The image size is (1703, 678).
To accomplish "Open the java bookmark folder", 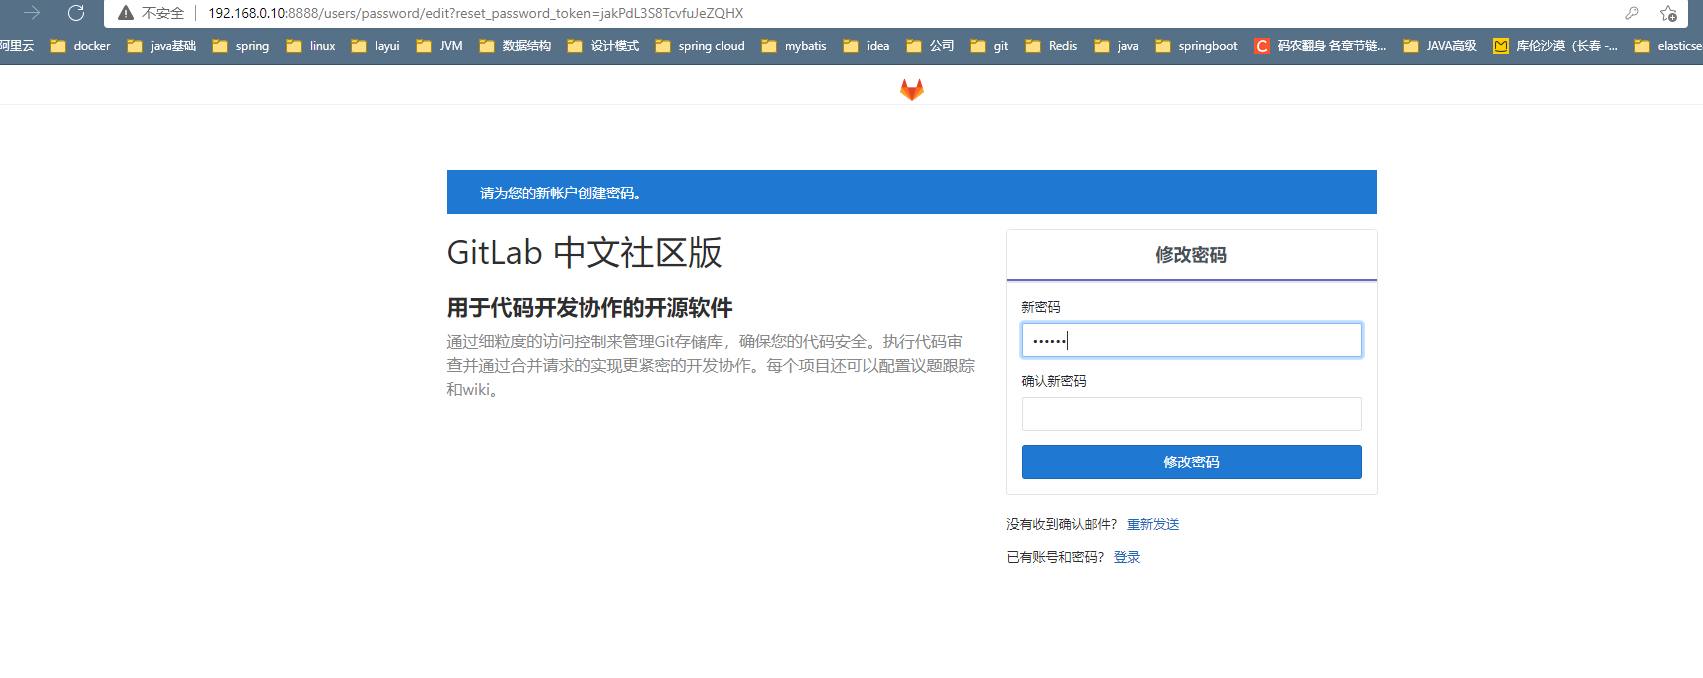I will (x=1117, y=46).
